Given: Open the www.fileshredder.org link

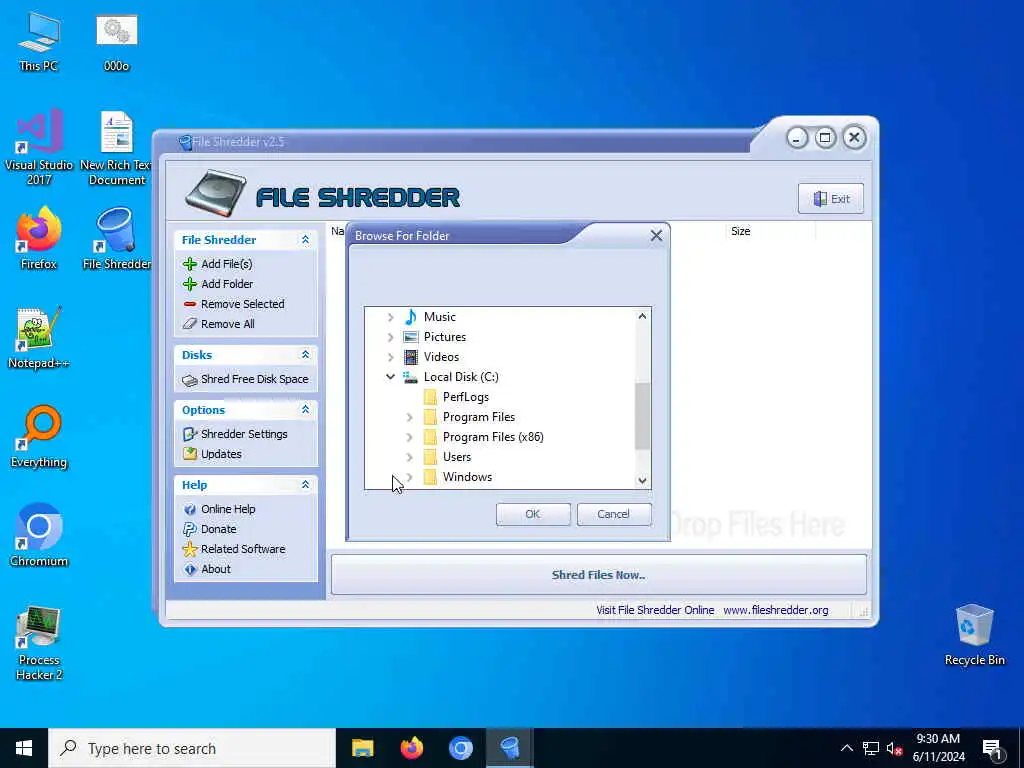Looking at the screenshot, I should click(776, 610).
